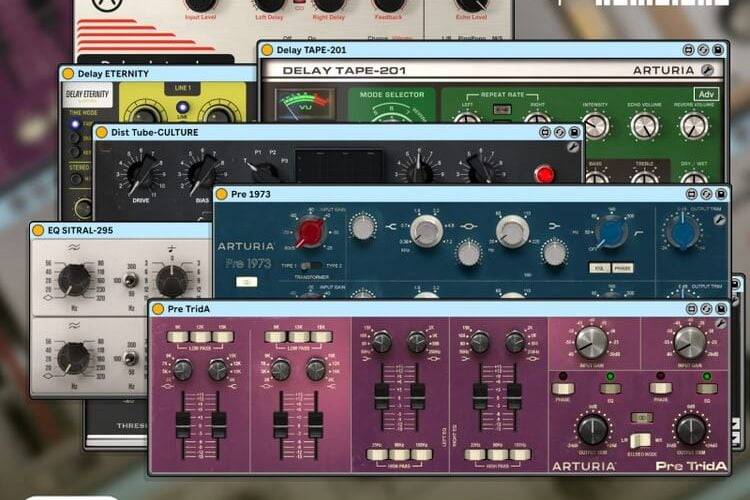Toggle EQ SITRAL-295 device activator

pyautogui.click(x=38, y=230)
